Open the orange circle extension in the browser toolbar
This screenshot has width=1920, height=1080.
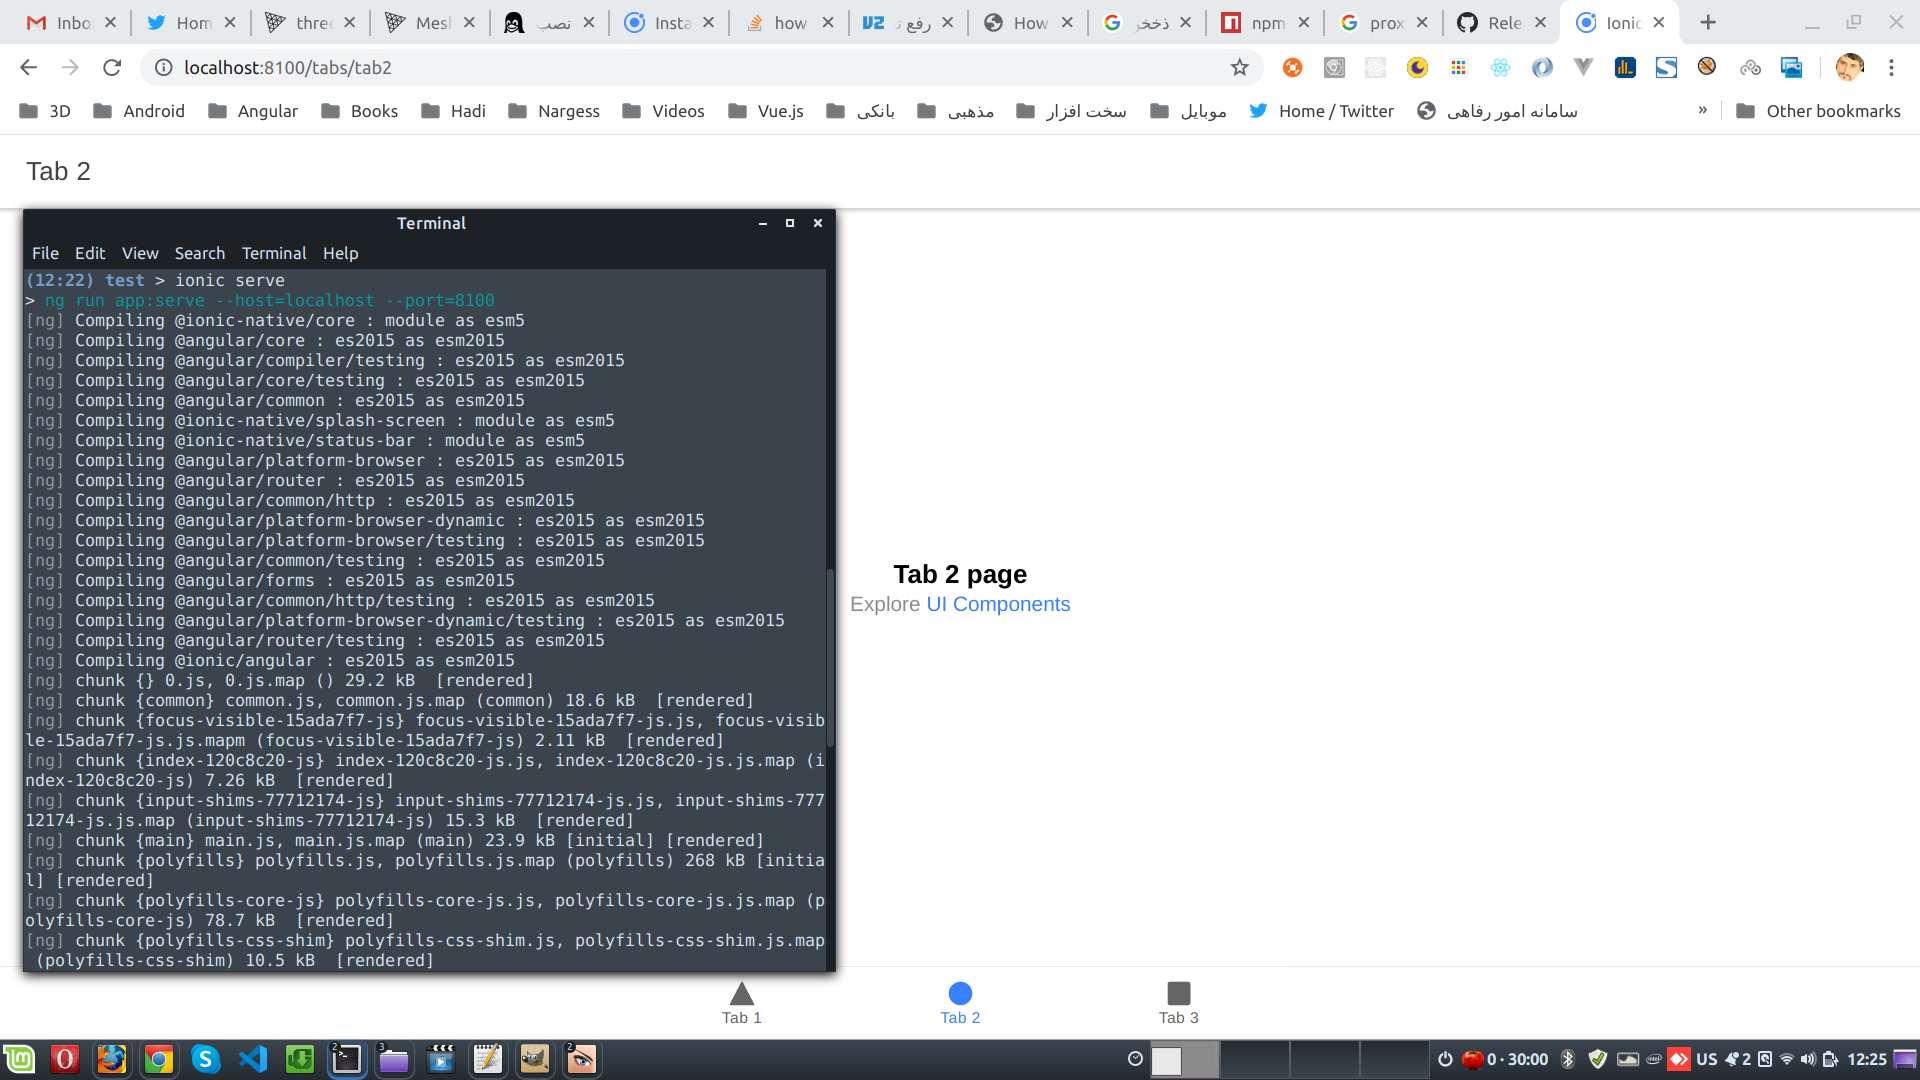click(x=1293, y=67)
